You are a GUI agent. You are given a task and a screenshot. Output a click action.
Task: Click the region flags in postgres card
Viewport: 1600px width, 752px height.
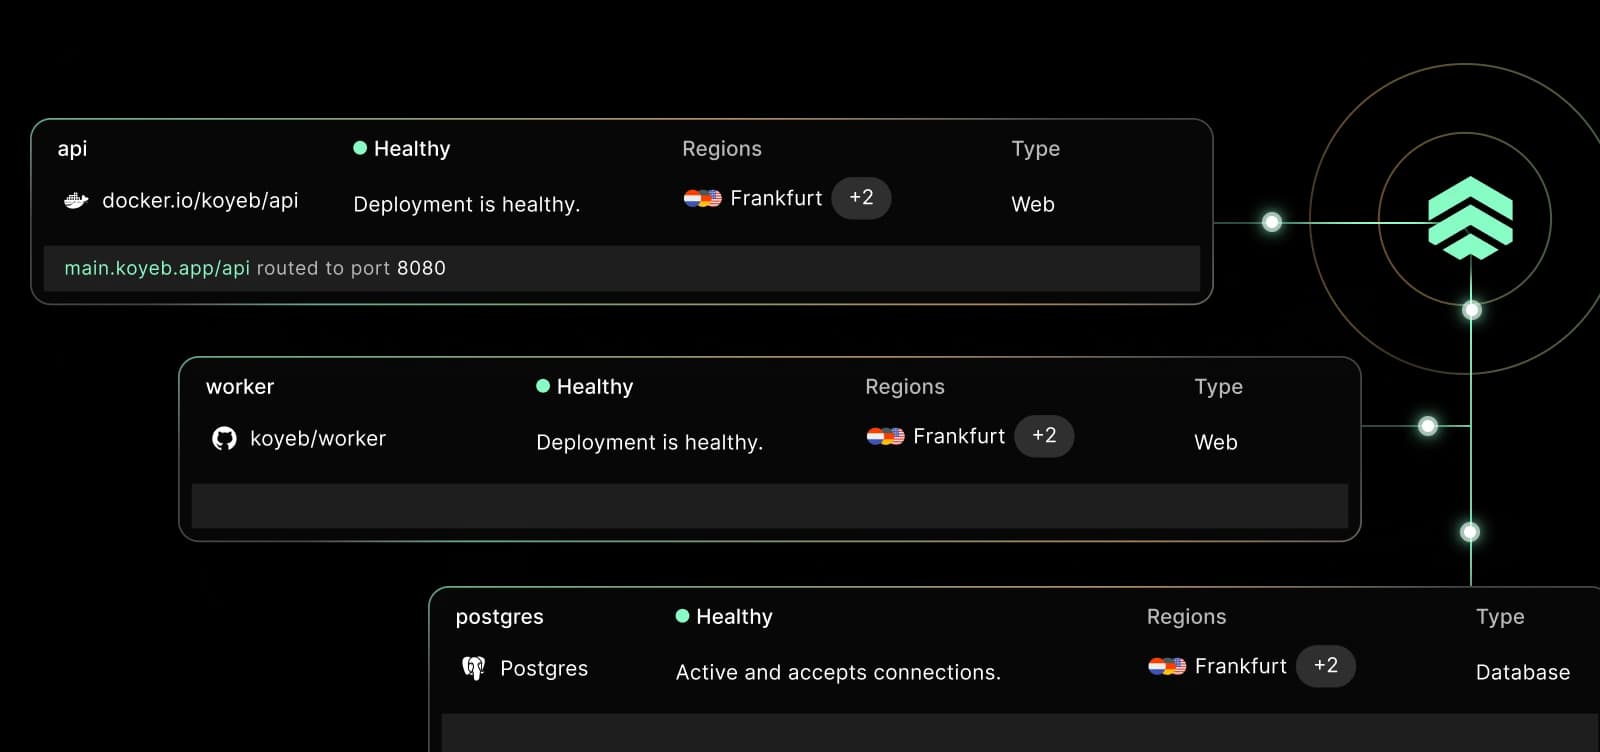[1167, 667]
